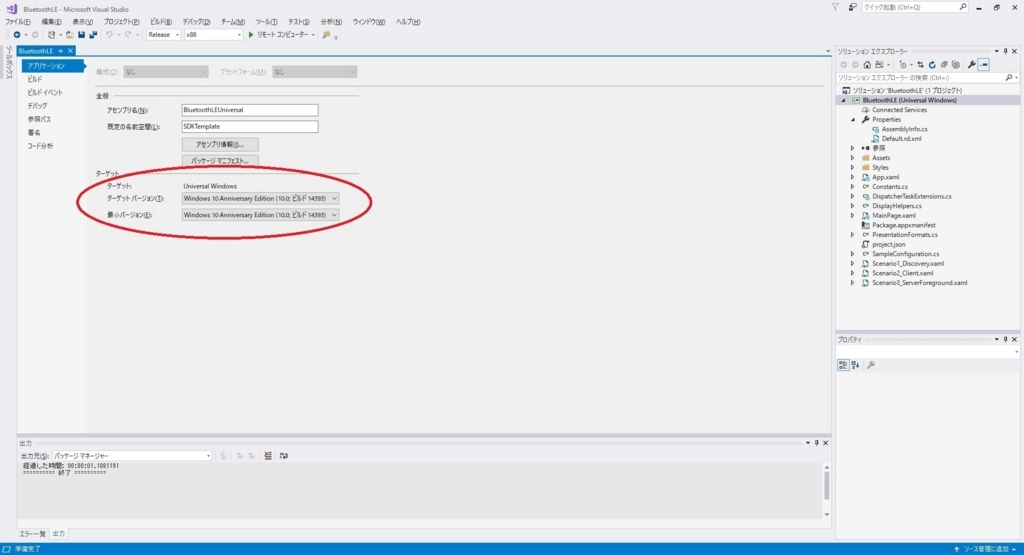Viewport: 1024px width, 555px height.
Task: Collapse the BluetoothLE (Universal Windows) project node
Action: (x=843, y=101)
